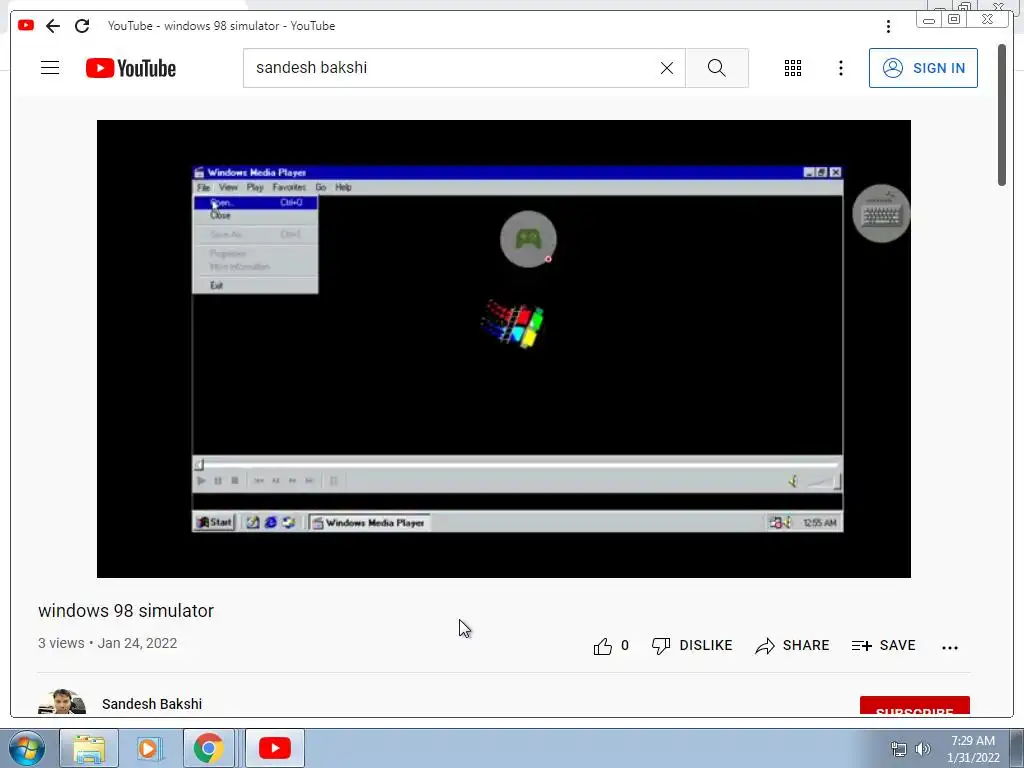Open the YouTube apps grid
Viewport: 1024px width, 768px height.
click(x=792, y=68)
